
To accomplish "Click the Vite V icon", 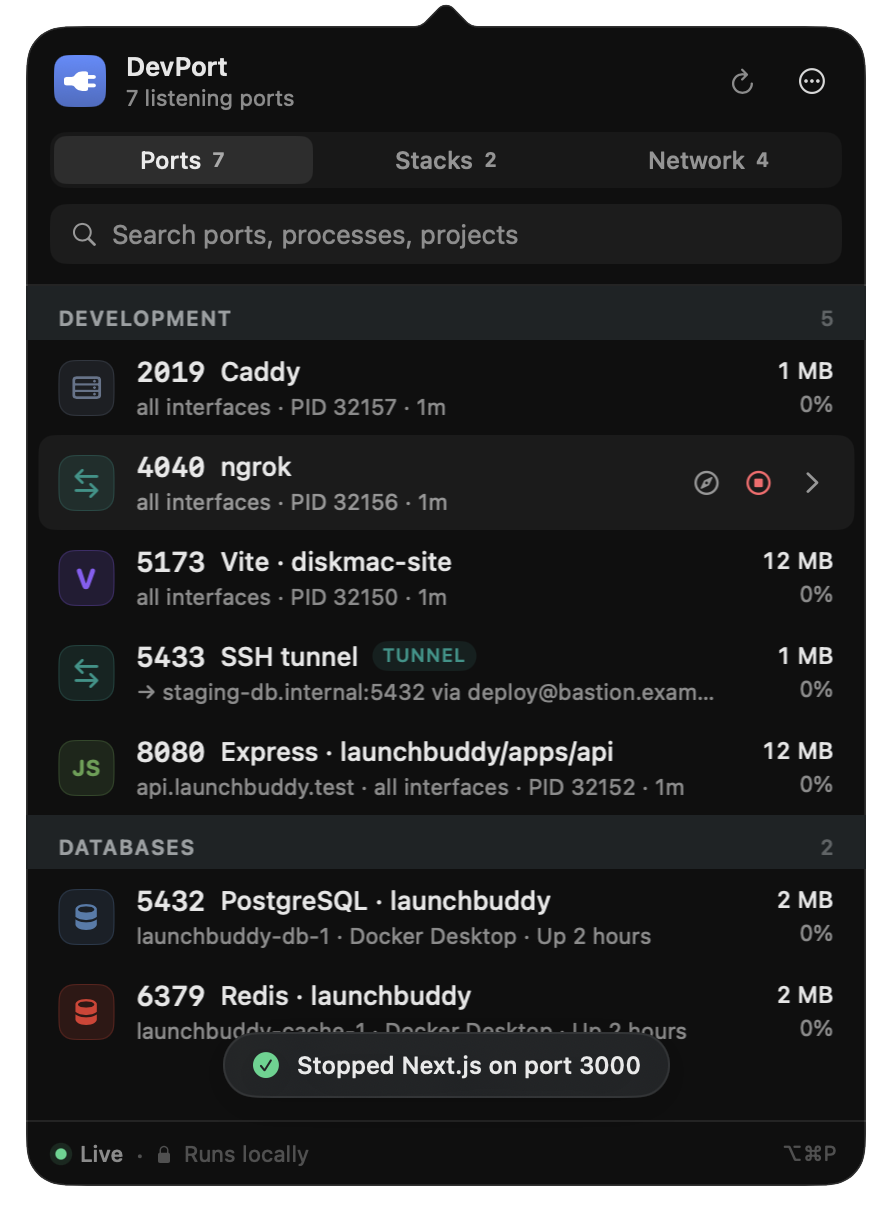I will pyautogui.click(x=86, y=578).
